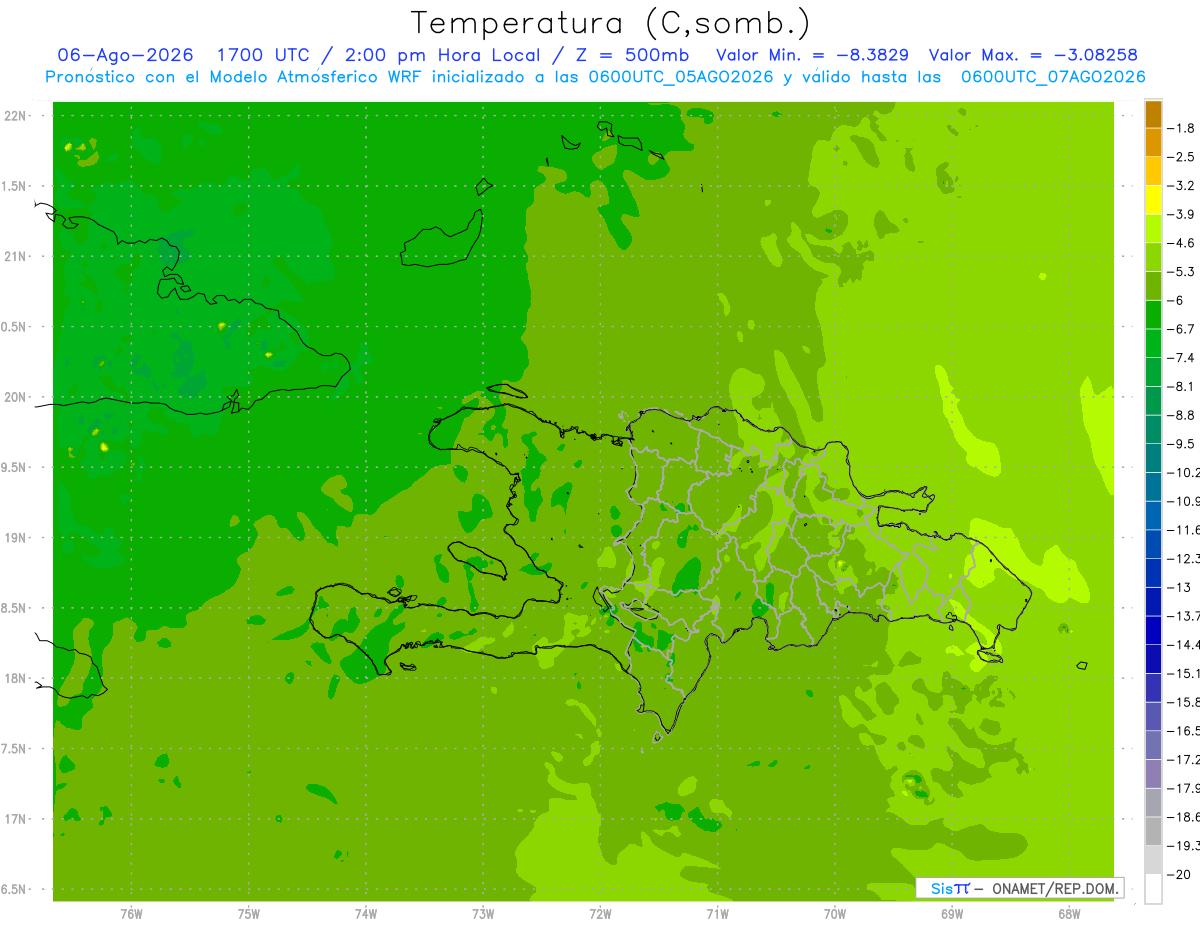This screenshot has width=1200, height=927.
Task: Click the '68W' longitude tick label
Action: (1069, 914)
